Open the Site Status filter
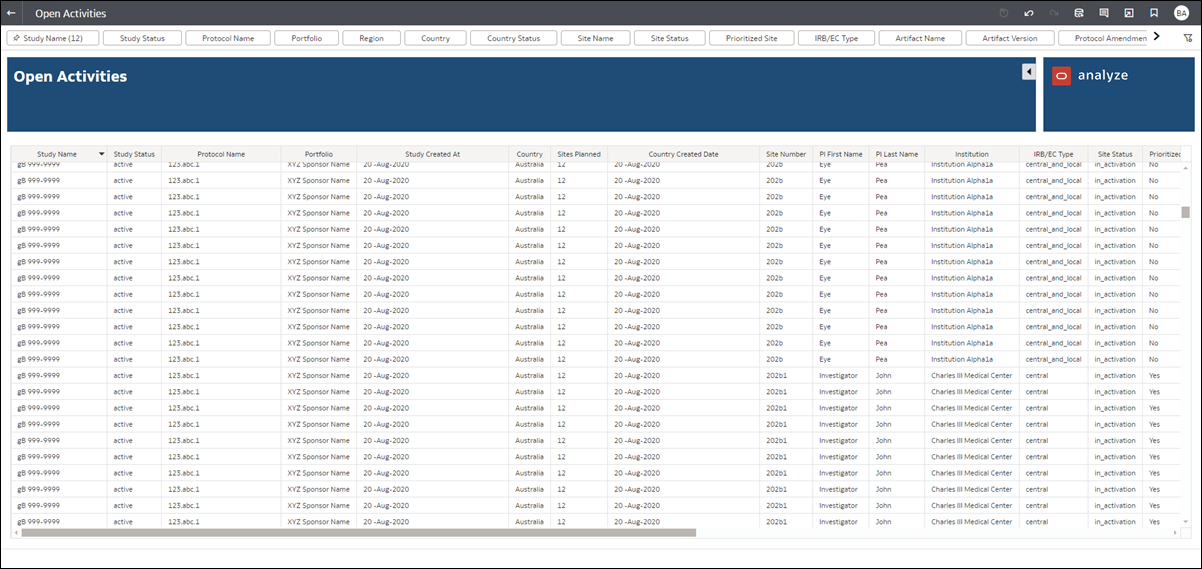The width and height of the screenshot is (1202, 569). [x=670, y=38]
